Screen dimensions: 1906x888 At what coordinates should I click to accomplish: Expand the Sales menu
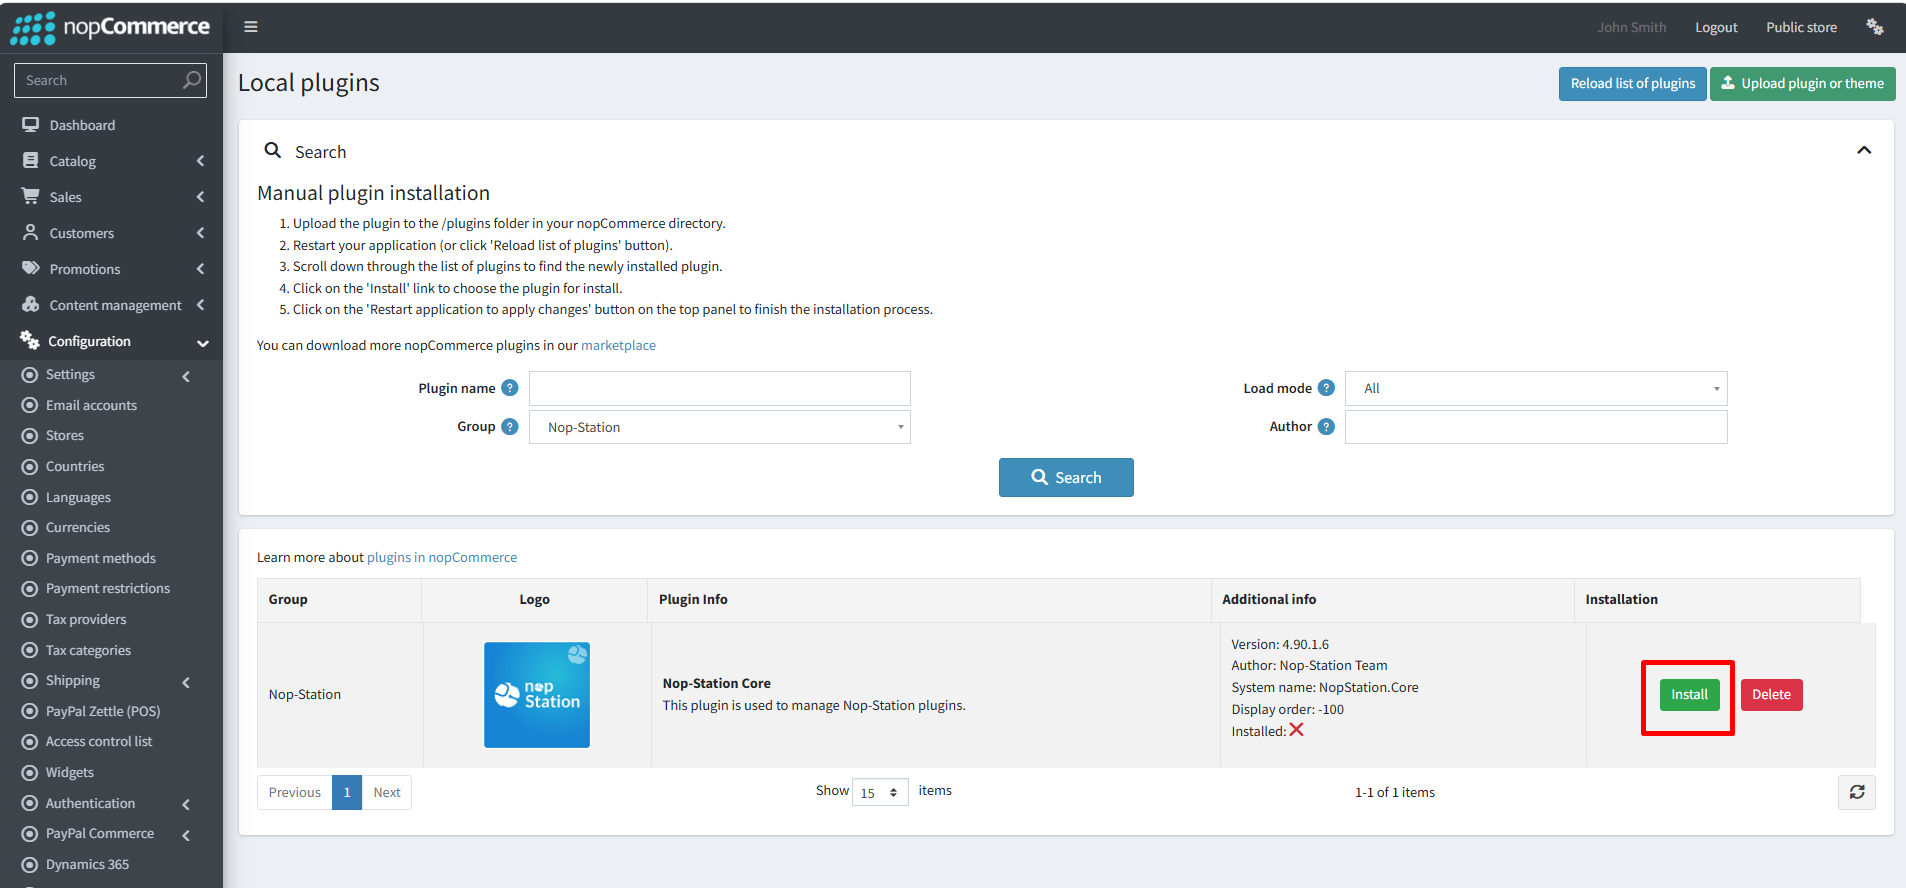(111, 197)
